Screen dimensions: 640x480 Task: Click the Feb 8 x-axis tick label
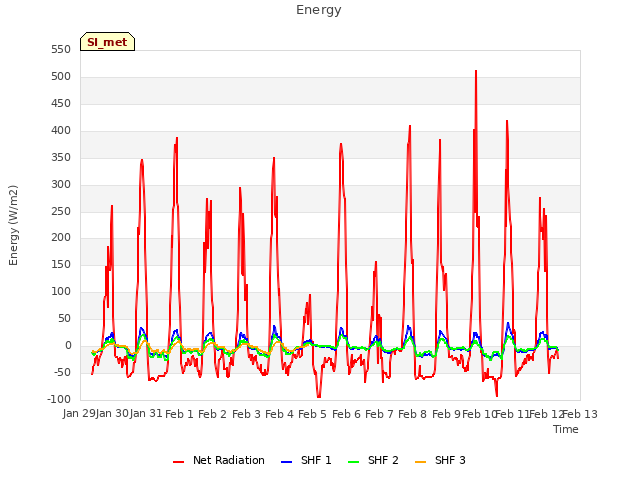click(x=413, y=414)
